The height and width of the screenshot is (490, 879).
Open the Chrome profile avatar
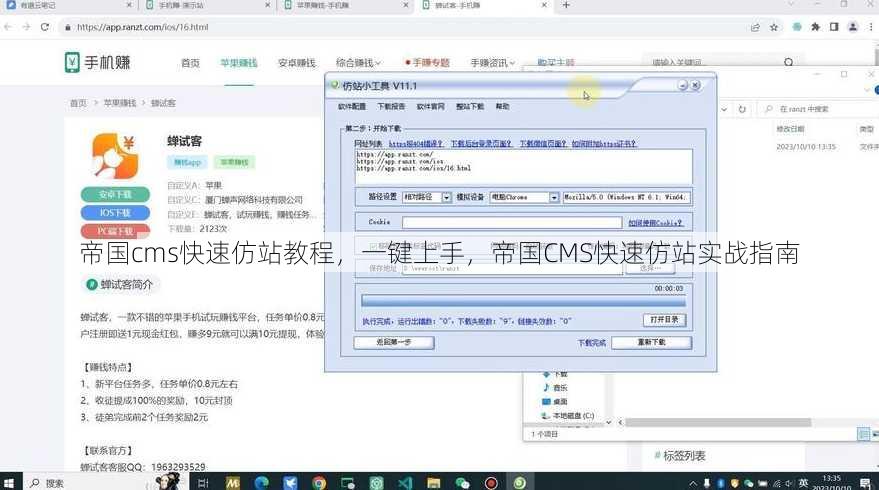pyautogui.click(x=853, y=27)
